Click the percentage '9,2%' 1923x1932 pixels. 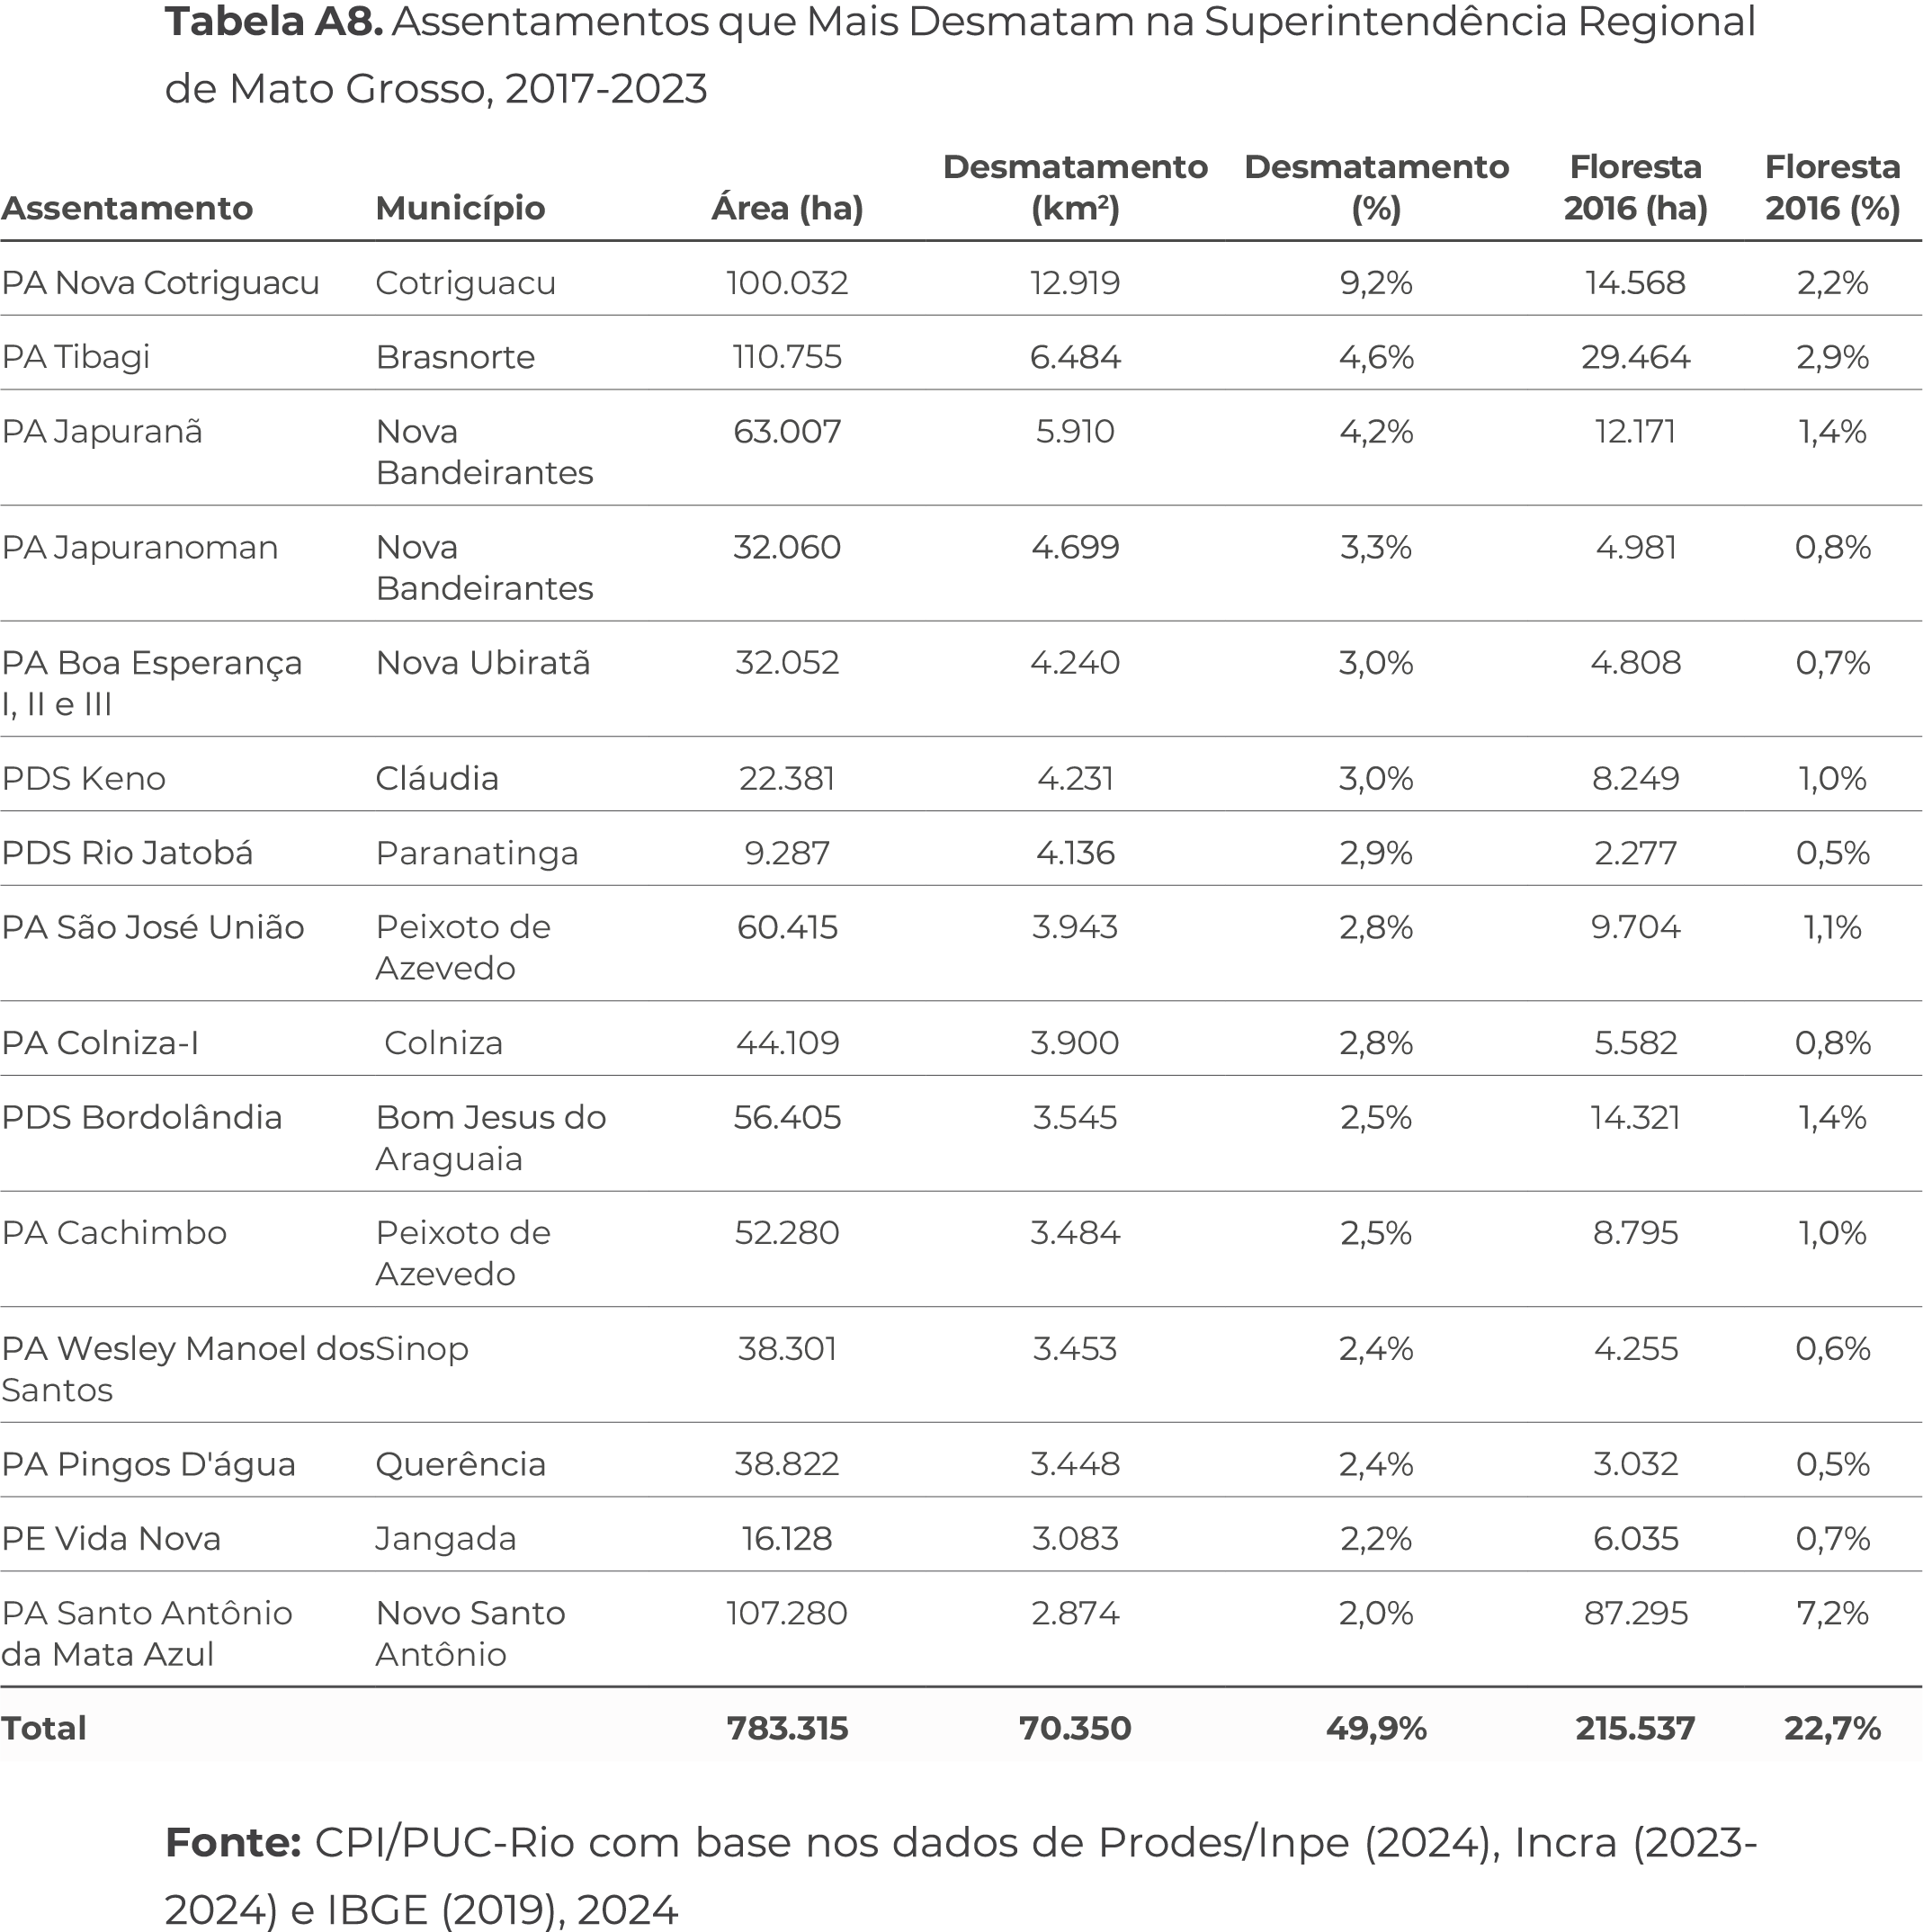tap(1376, 283)
